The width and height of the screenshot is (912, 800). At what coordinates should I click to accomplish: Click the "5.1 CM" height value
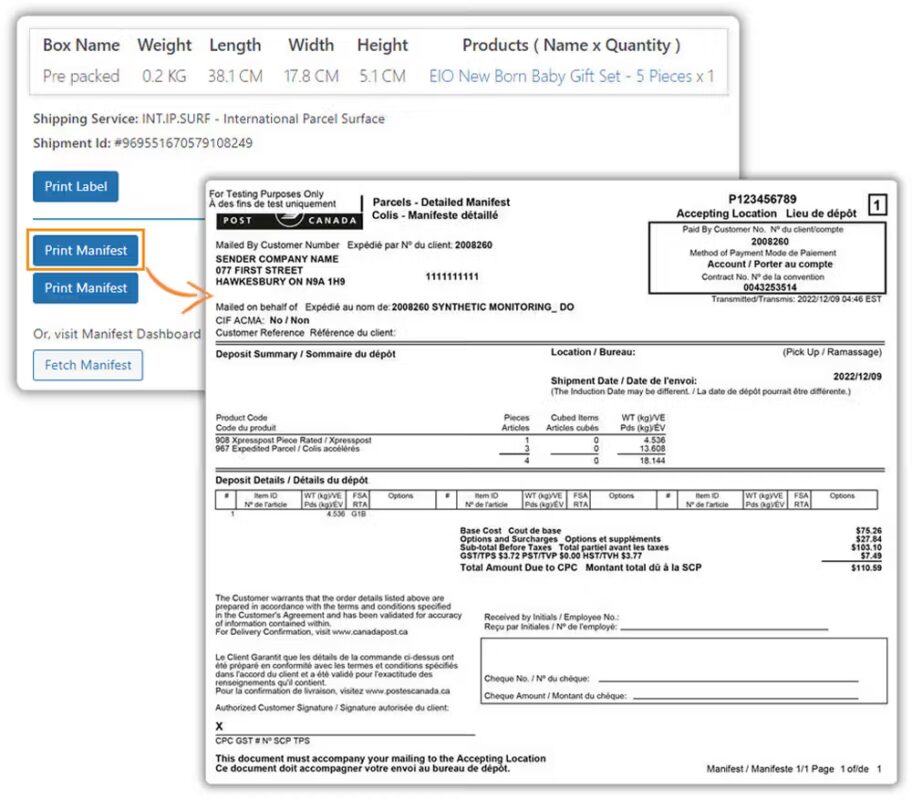382,76
